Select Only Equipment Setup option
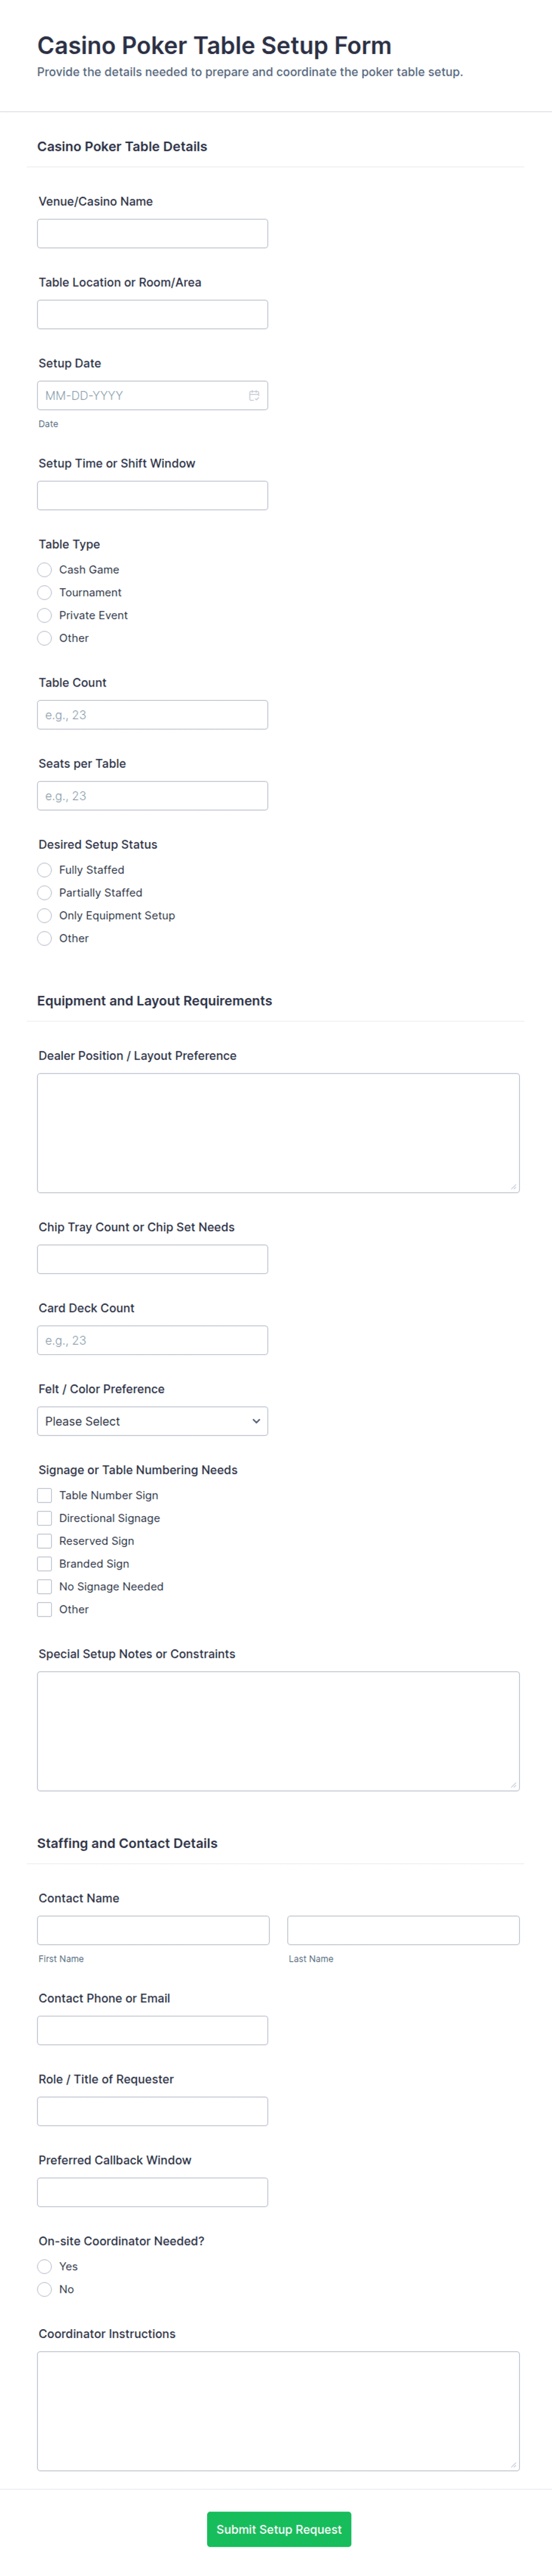This screenshot has width=552, height=2576. (x=45, y=916)
